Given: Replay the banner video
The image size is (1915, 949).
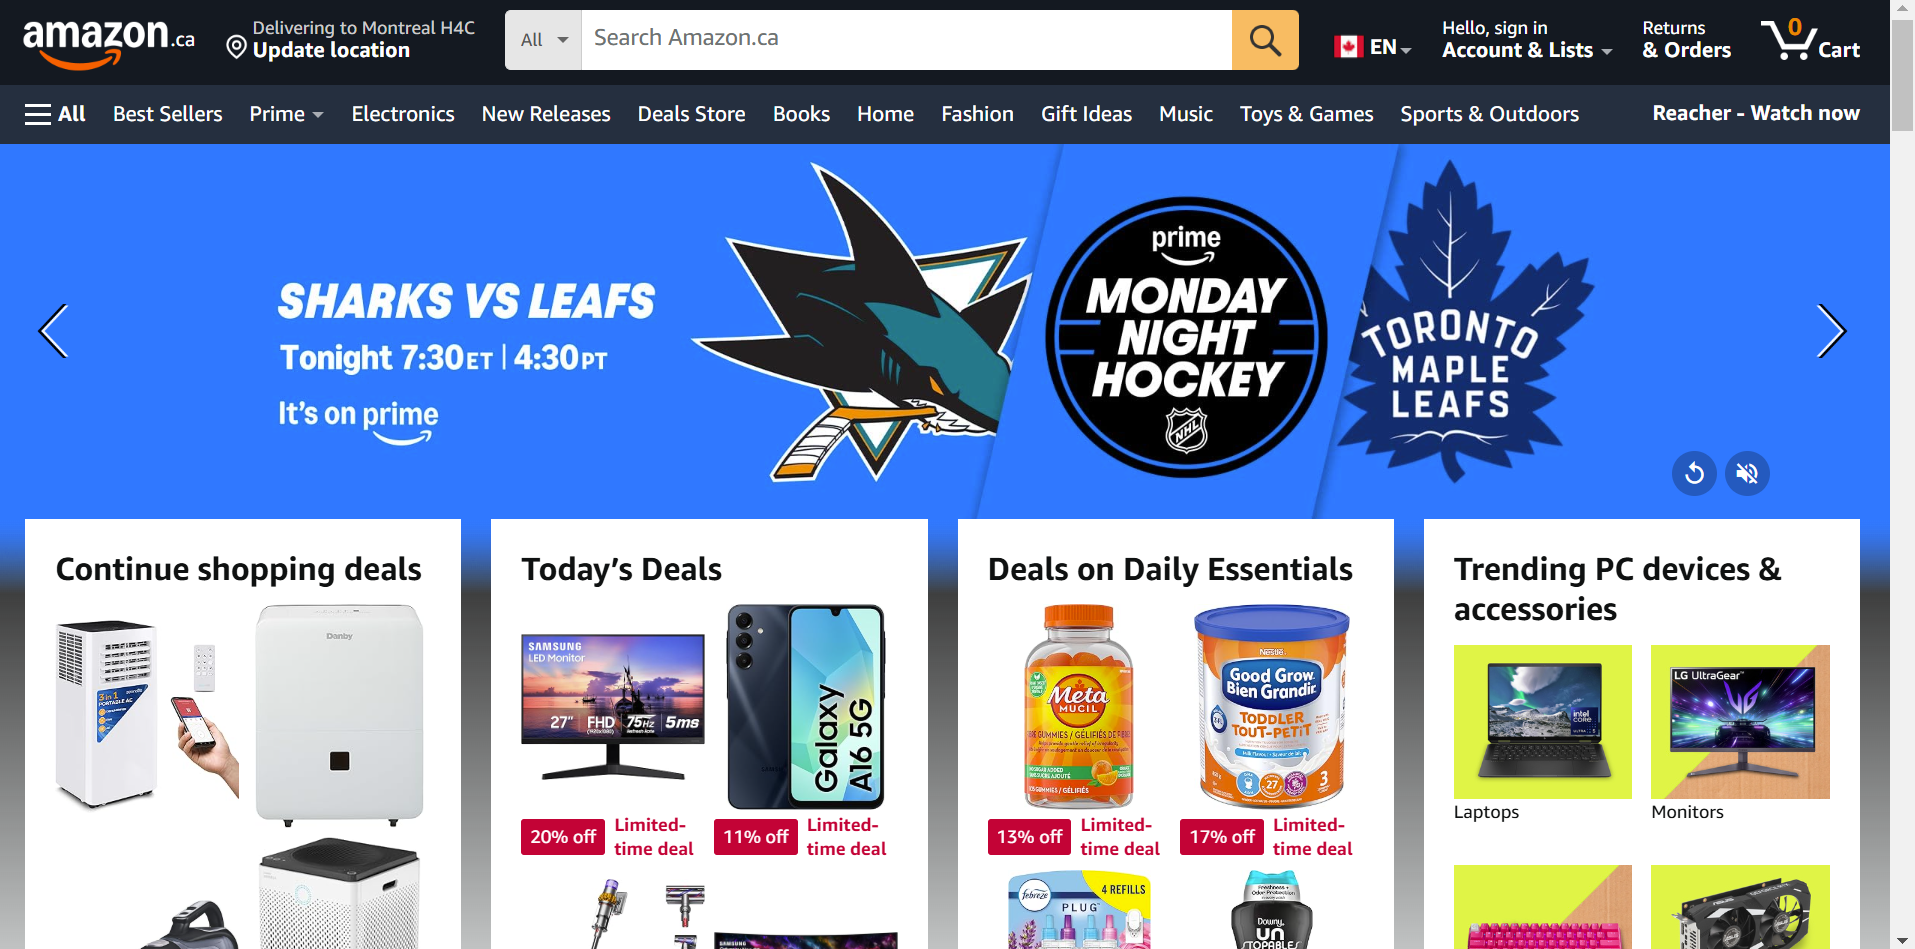Looking at the screenshot, I should (x=1694, y=473).
